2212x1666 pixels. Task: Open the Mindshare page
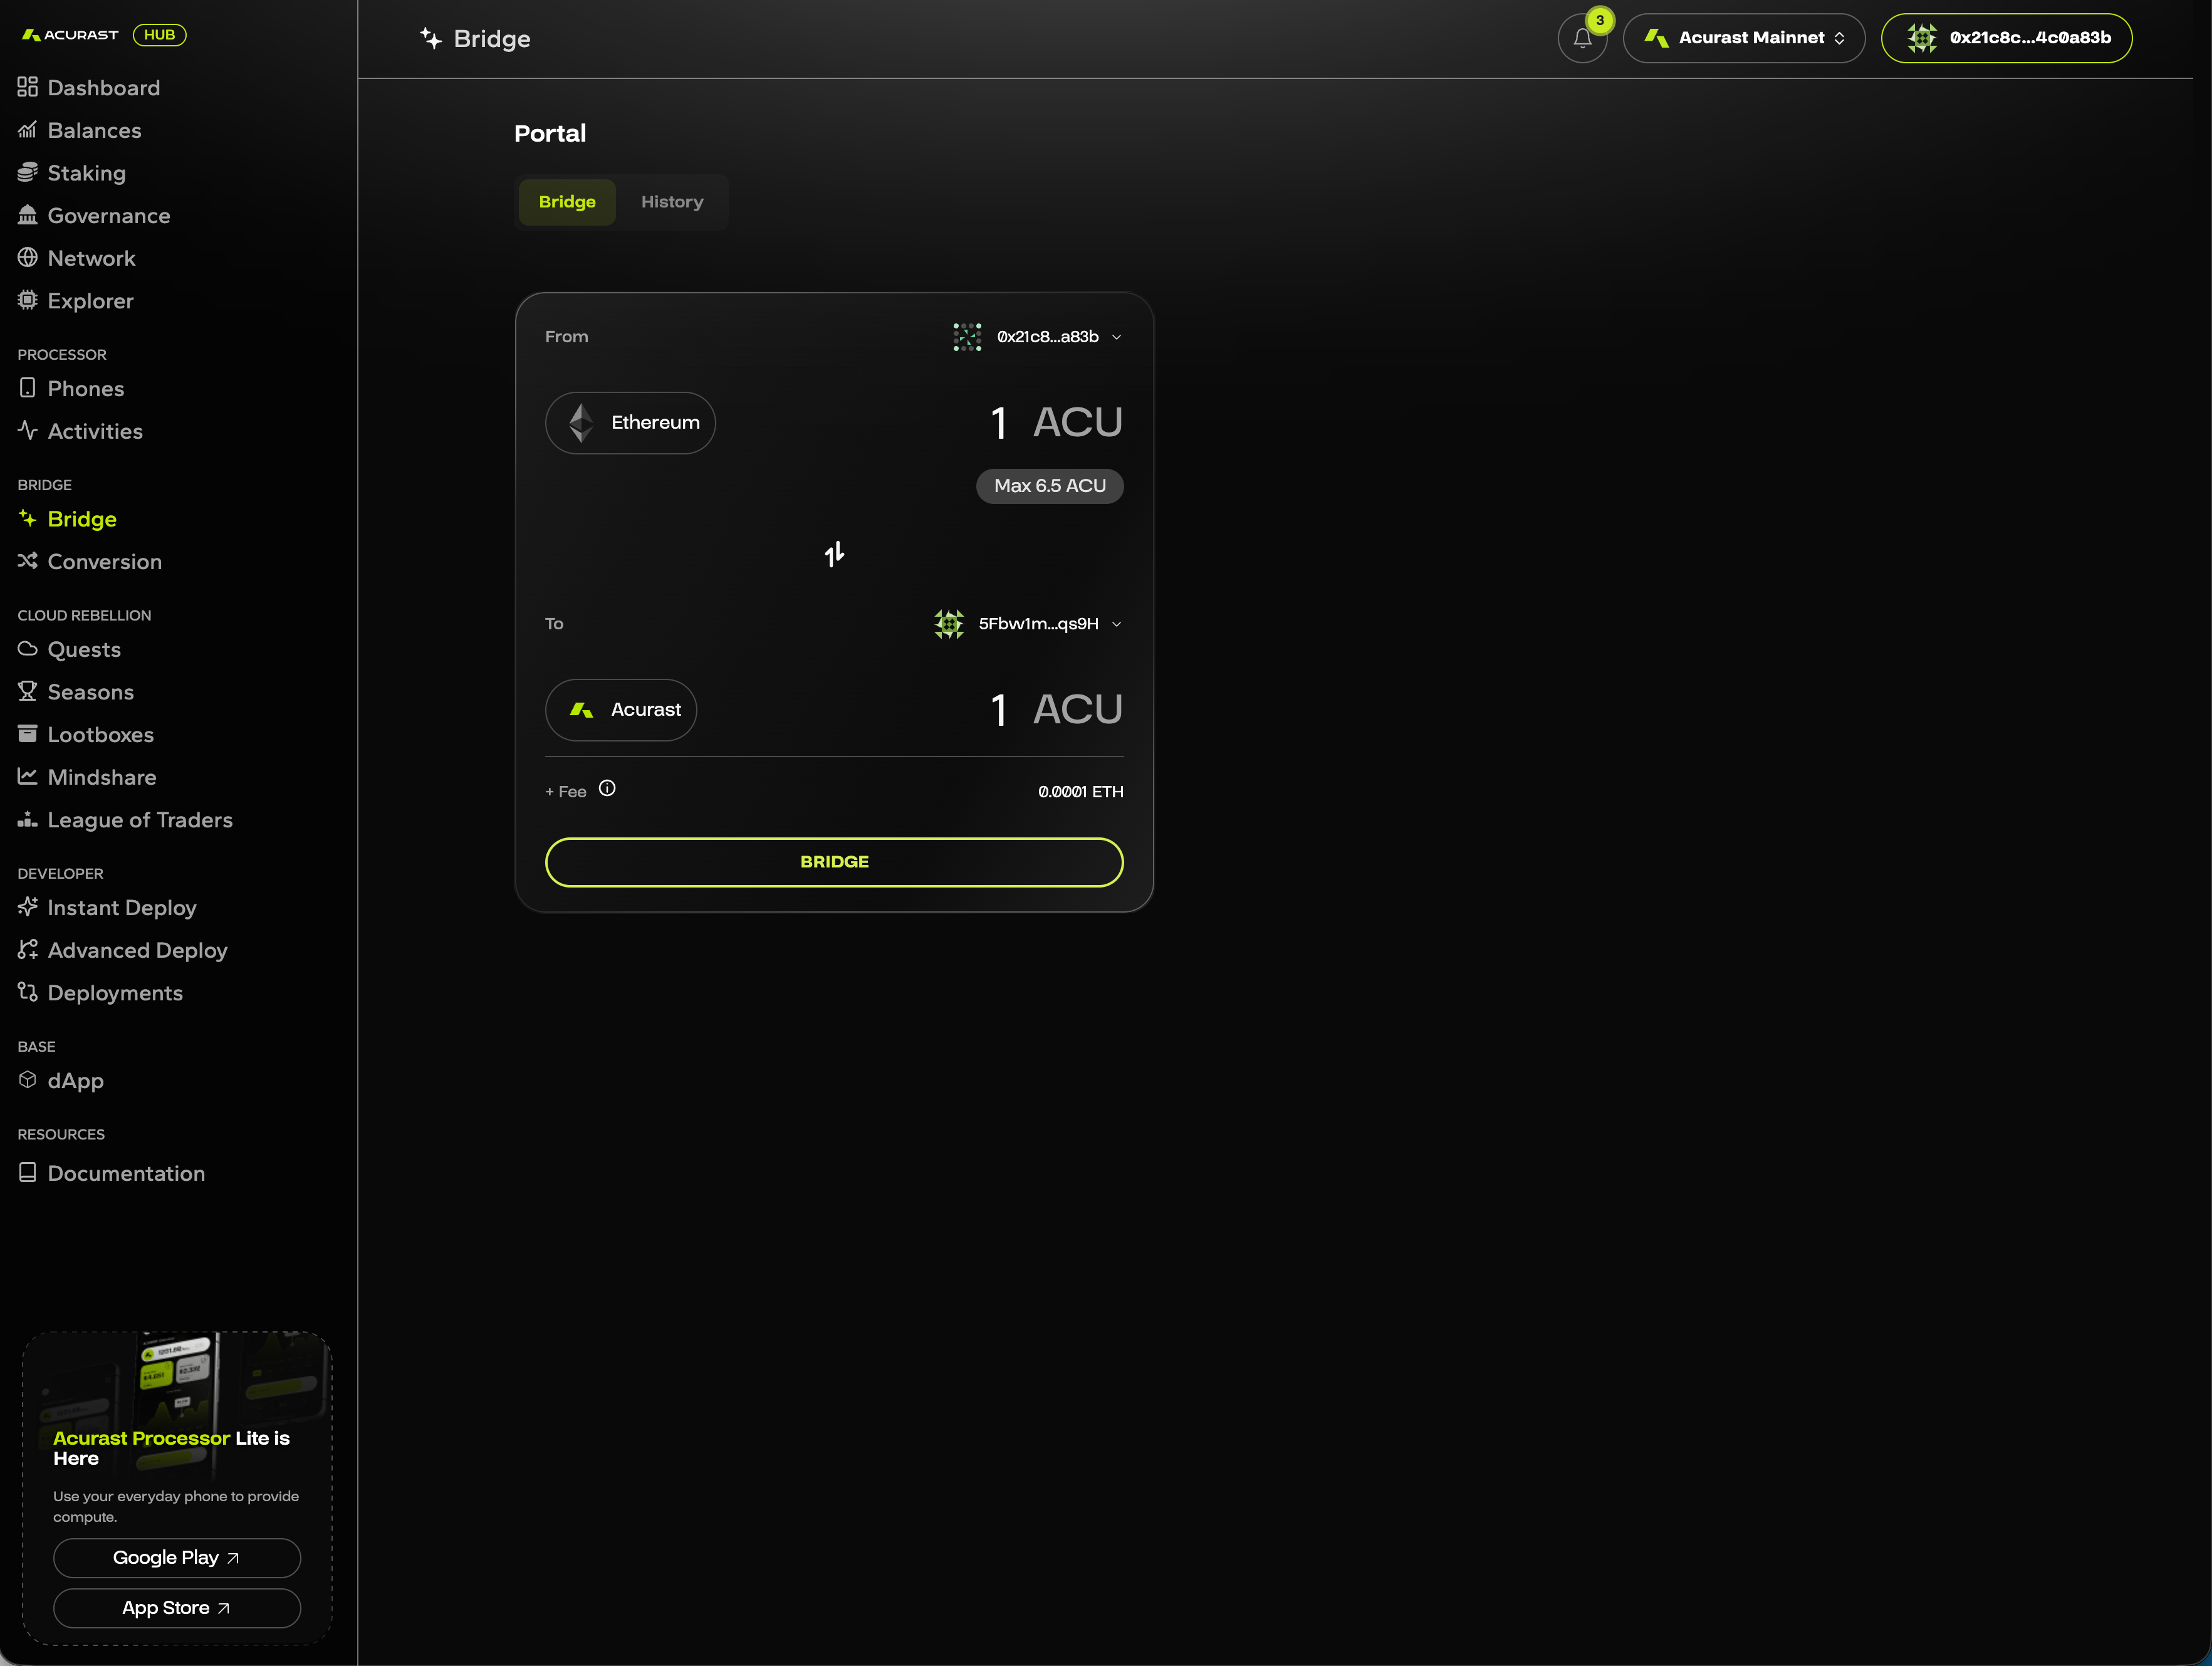(x=102, y=777)
